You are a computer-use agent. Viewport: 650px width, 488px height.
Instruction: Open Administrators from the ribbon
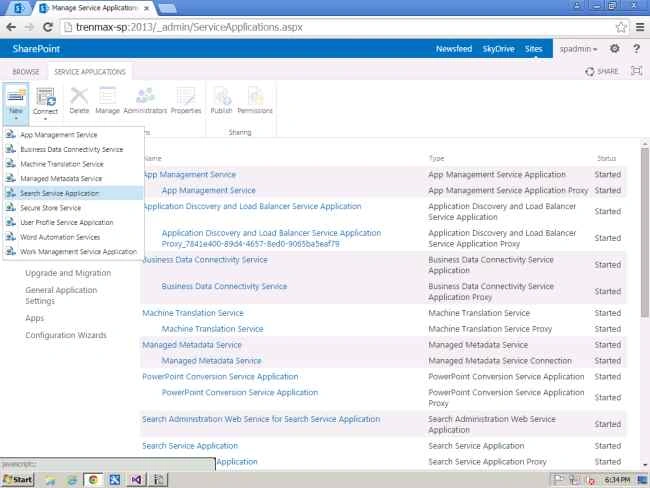(145, 101)
